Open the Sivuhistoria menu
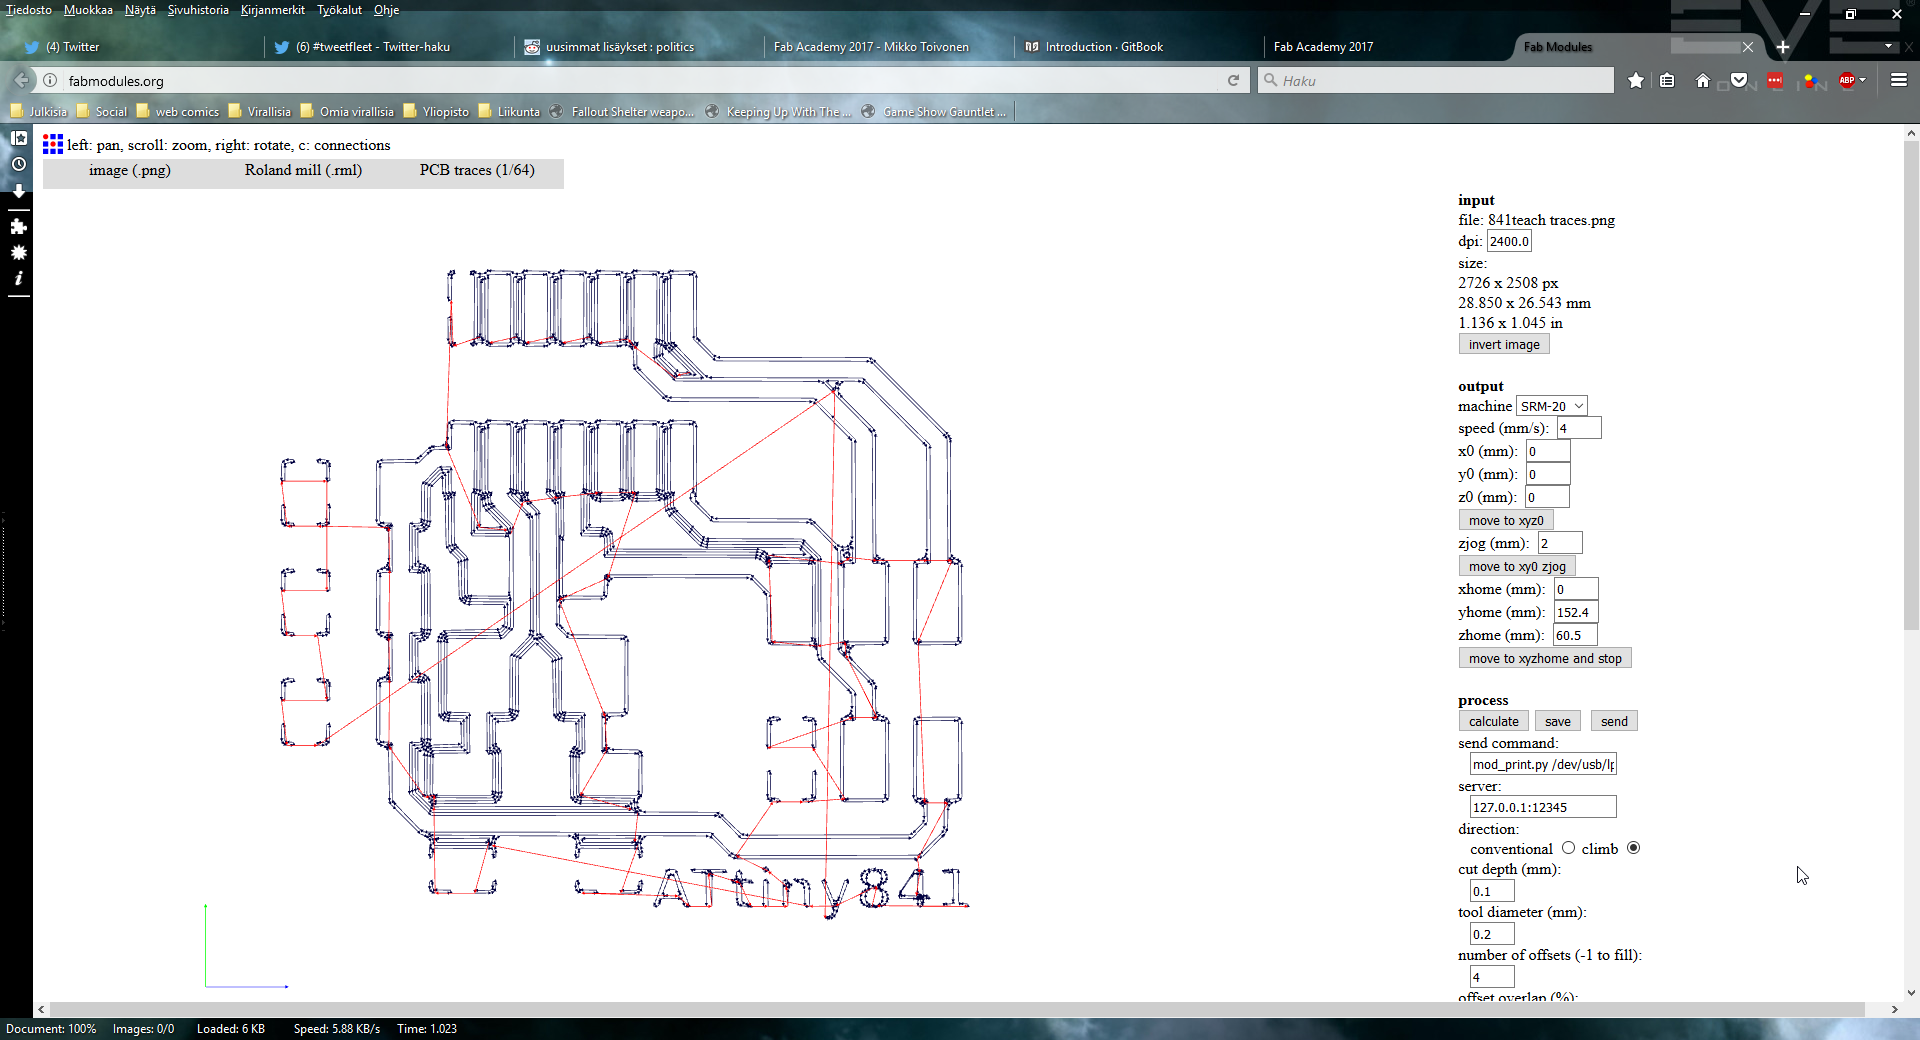1920x1040 pixels. pos(198,10)
